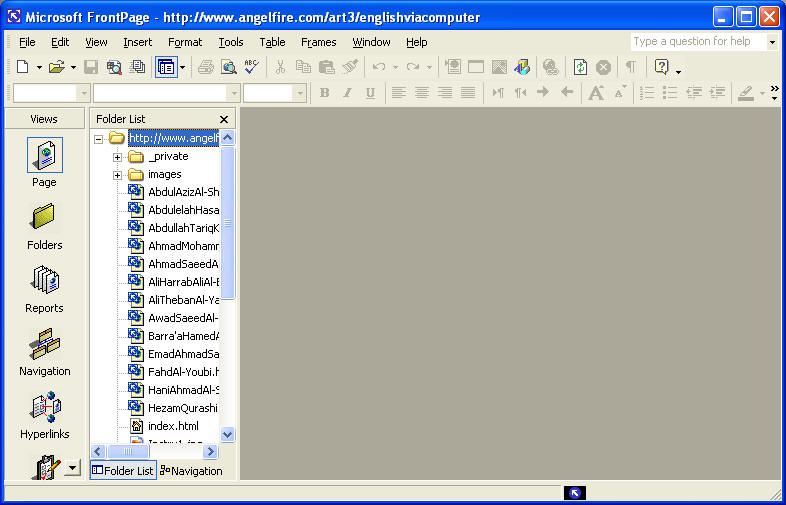Switch to the Navigation pane tab

pyautogui.click(x=192, y=471)
